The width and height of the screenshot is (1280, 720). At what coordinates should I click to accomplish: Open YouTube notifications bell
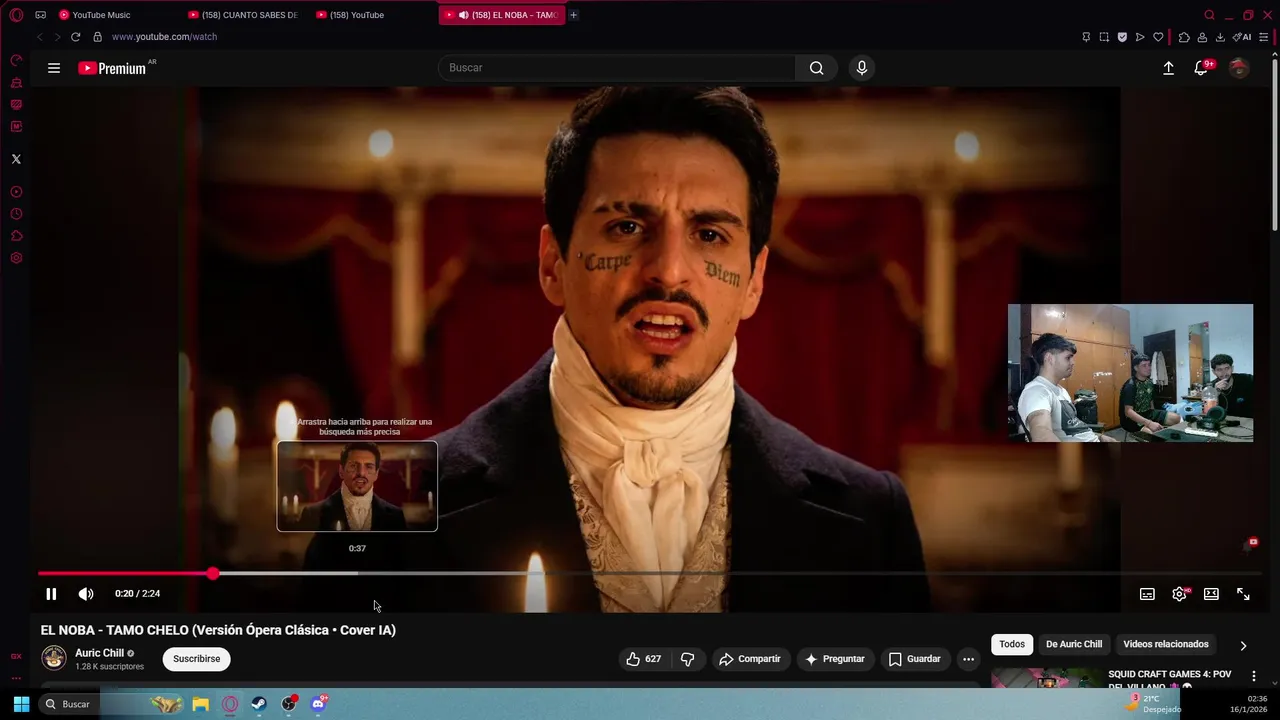[1201, 68]
